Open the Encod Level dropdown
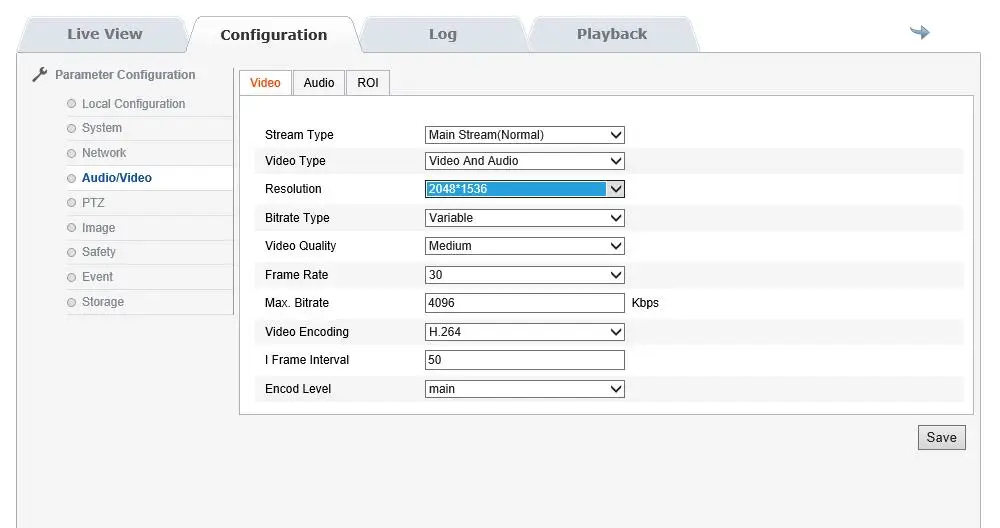The height and width of the screenshot is (528, 1000). click(524, 388)
